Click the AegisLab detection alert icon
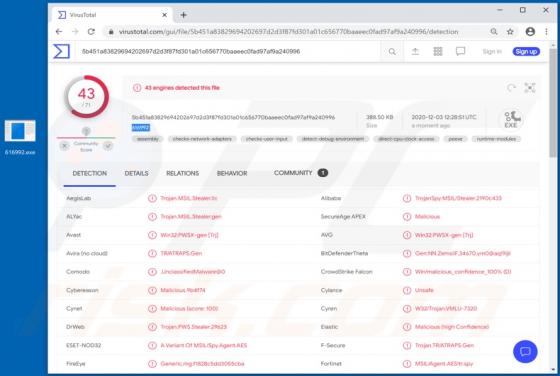The image size is (560, 376). (152, 198)
